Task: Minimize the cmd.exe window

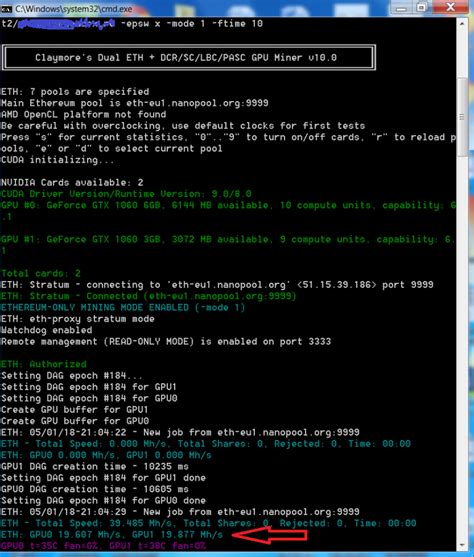Action: [x=401, y=8]
